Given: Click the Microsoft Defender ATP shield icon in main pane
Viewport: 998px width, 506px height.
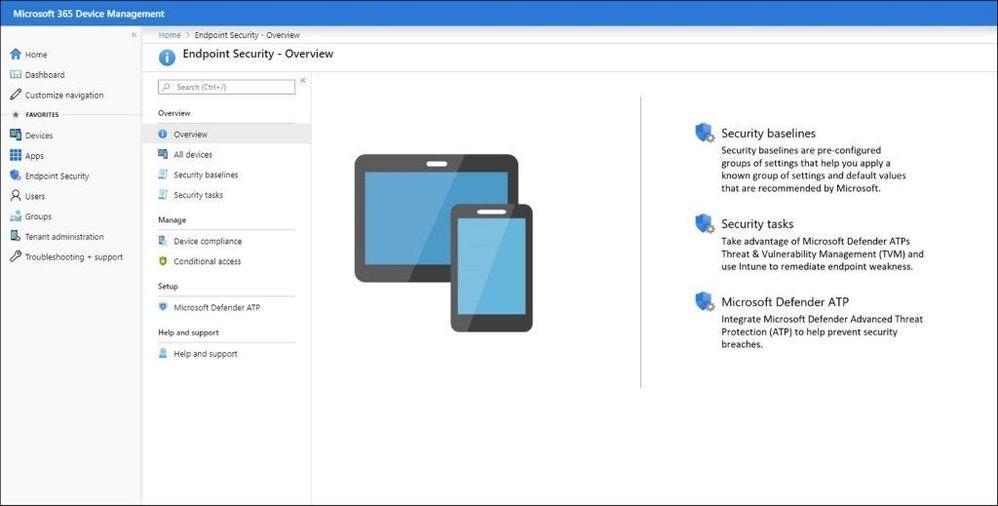Looking at the screenshot, I should [x=705, y=302].
